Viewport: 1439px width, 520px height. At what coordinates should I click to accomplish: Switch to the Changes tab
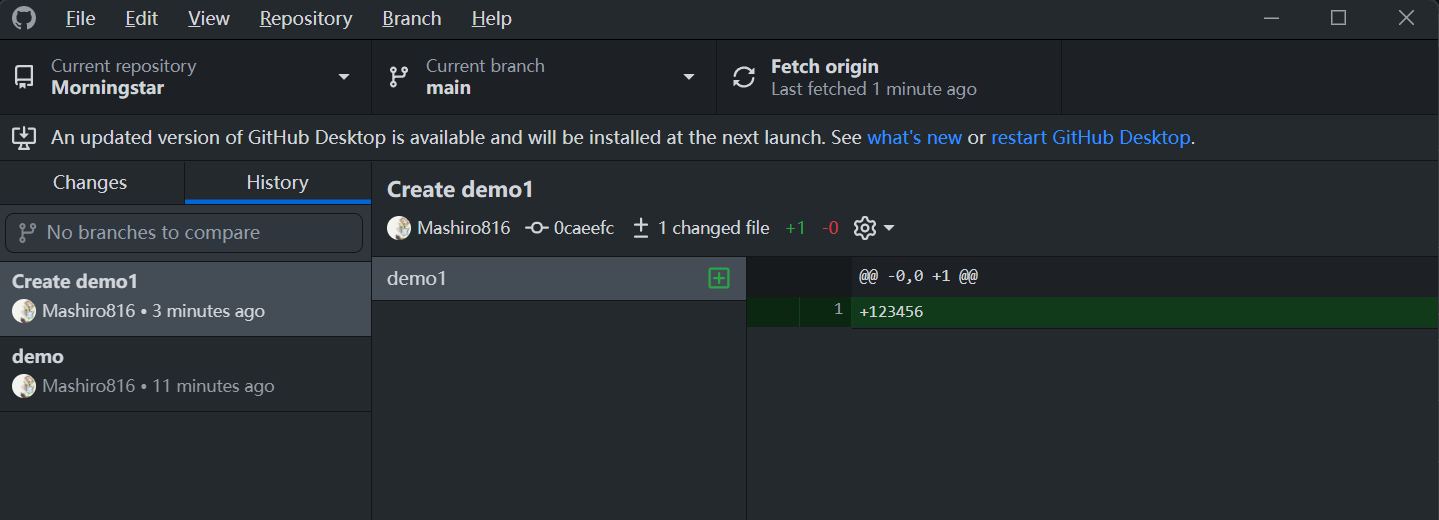pos(90,182)
